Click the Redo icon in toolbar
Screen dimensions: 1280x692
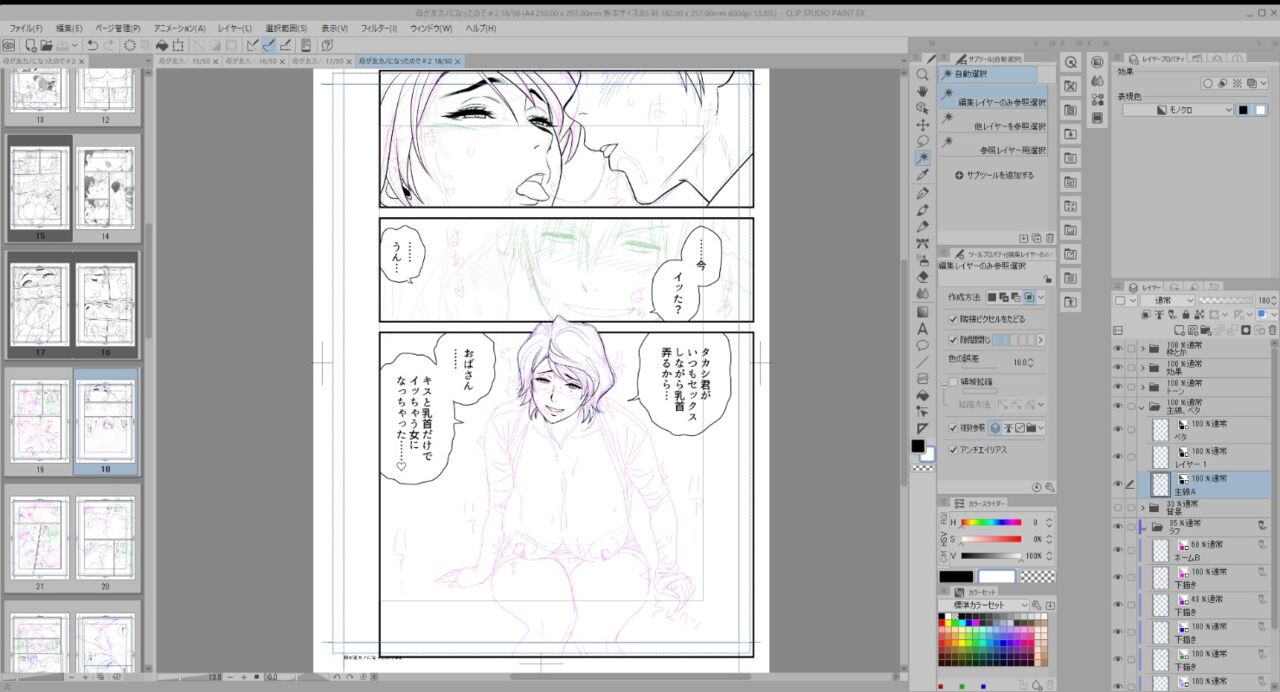(108, 45)
